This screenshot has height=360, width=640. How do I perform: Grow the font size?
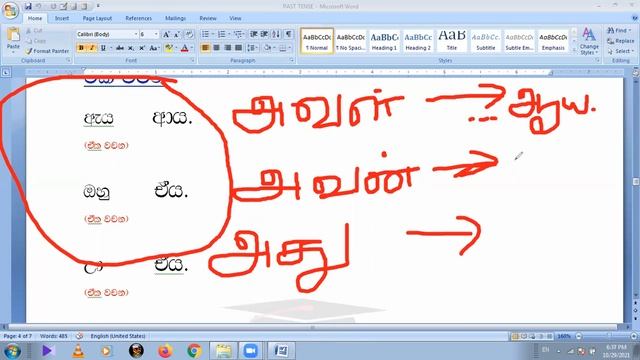[166, 35]
